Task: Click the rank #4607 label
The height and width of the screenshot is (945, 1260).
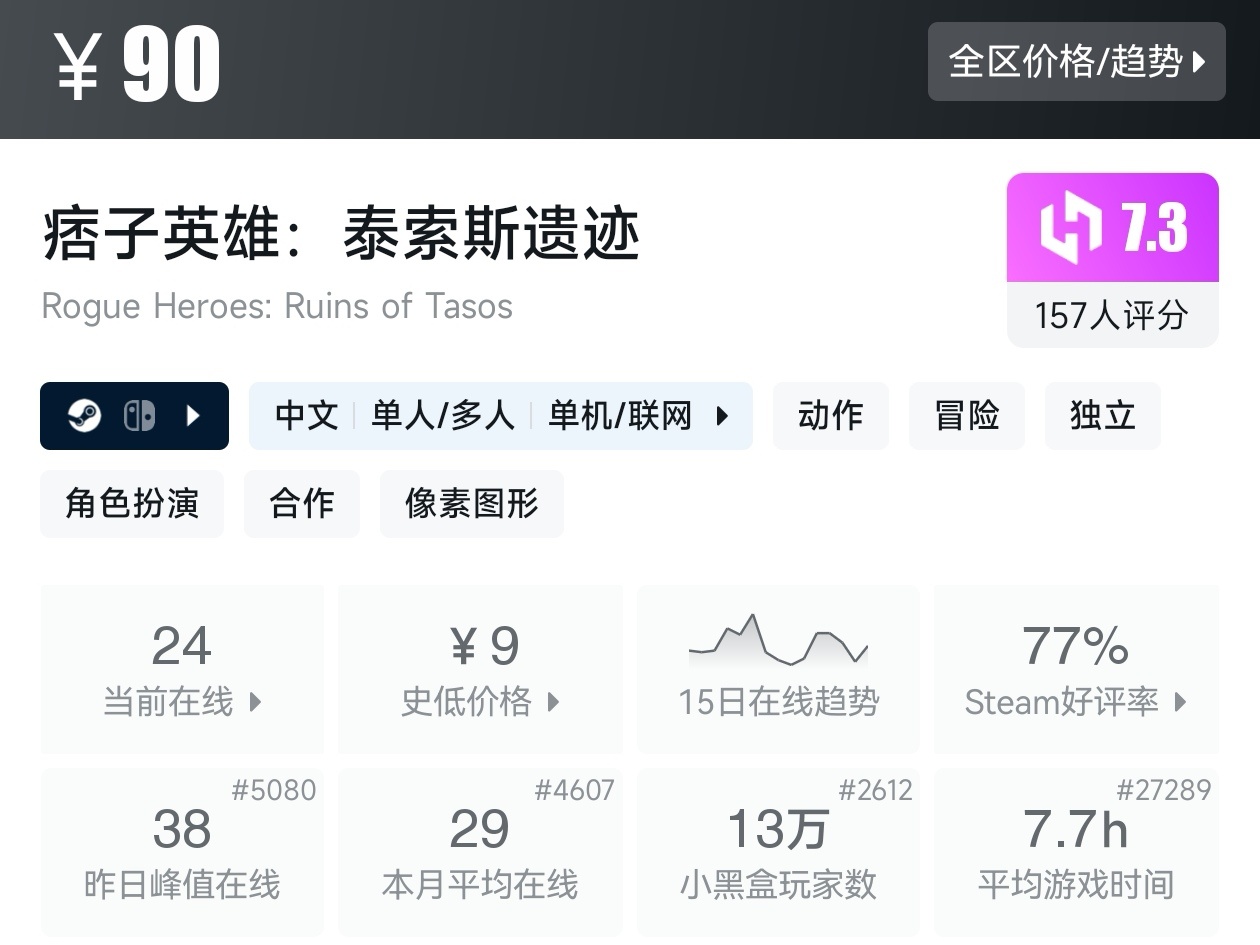Action: [574, 791]
